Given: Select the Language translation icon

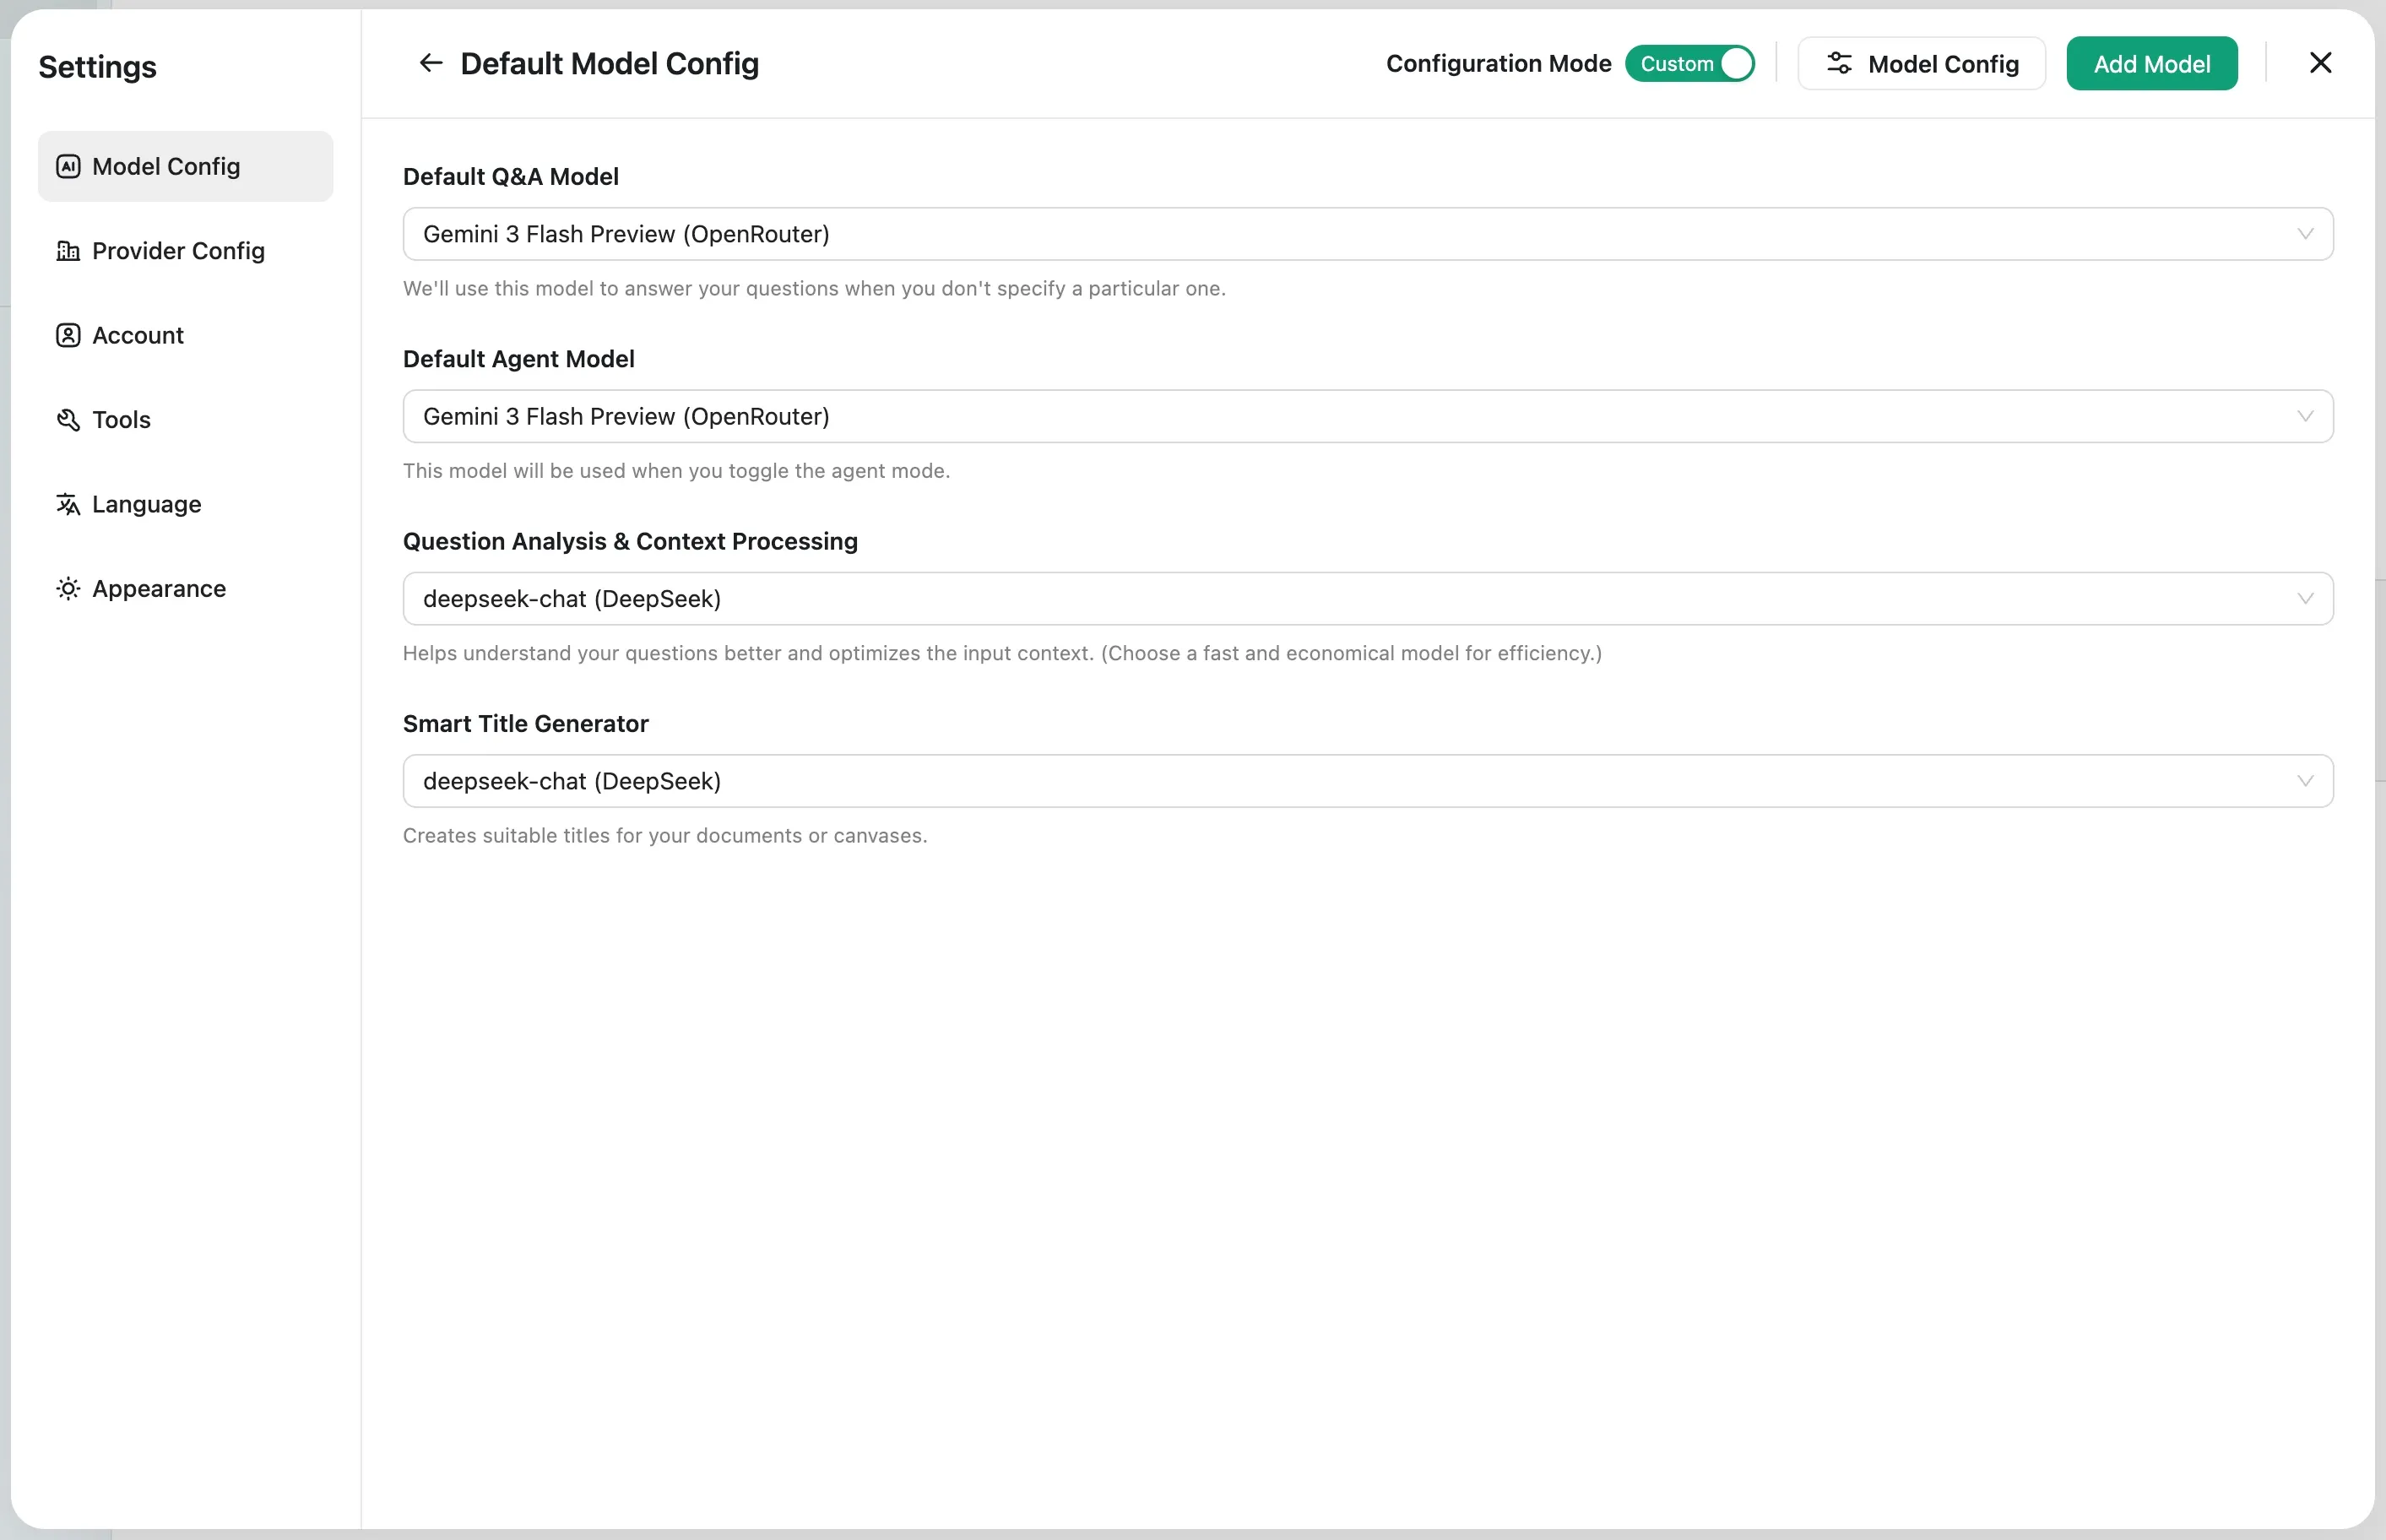Looking at the screenshot, I should [x=67, y=504].
